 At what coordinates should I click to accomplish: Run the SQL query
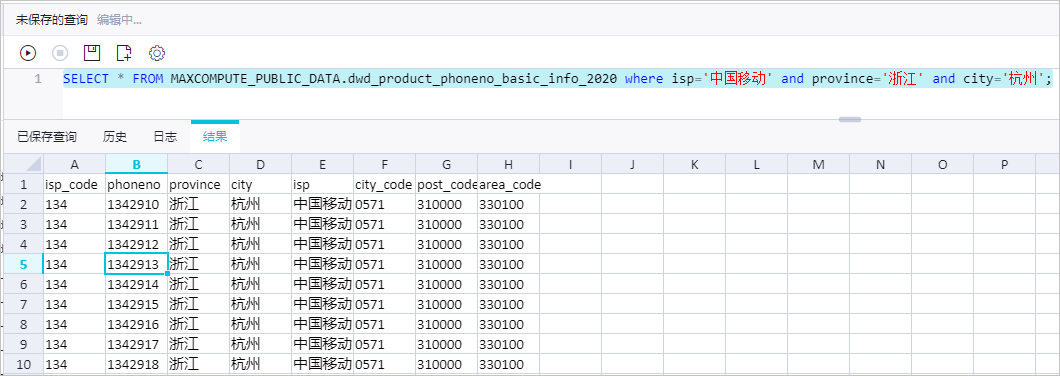point(28,53)
